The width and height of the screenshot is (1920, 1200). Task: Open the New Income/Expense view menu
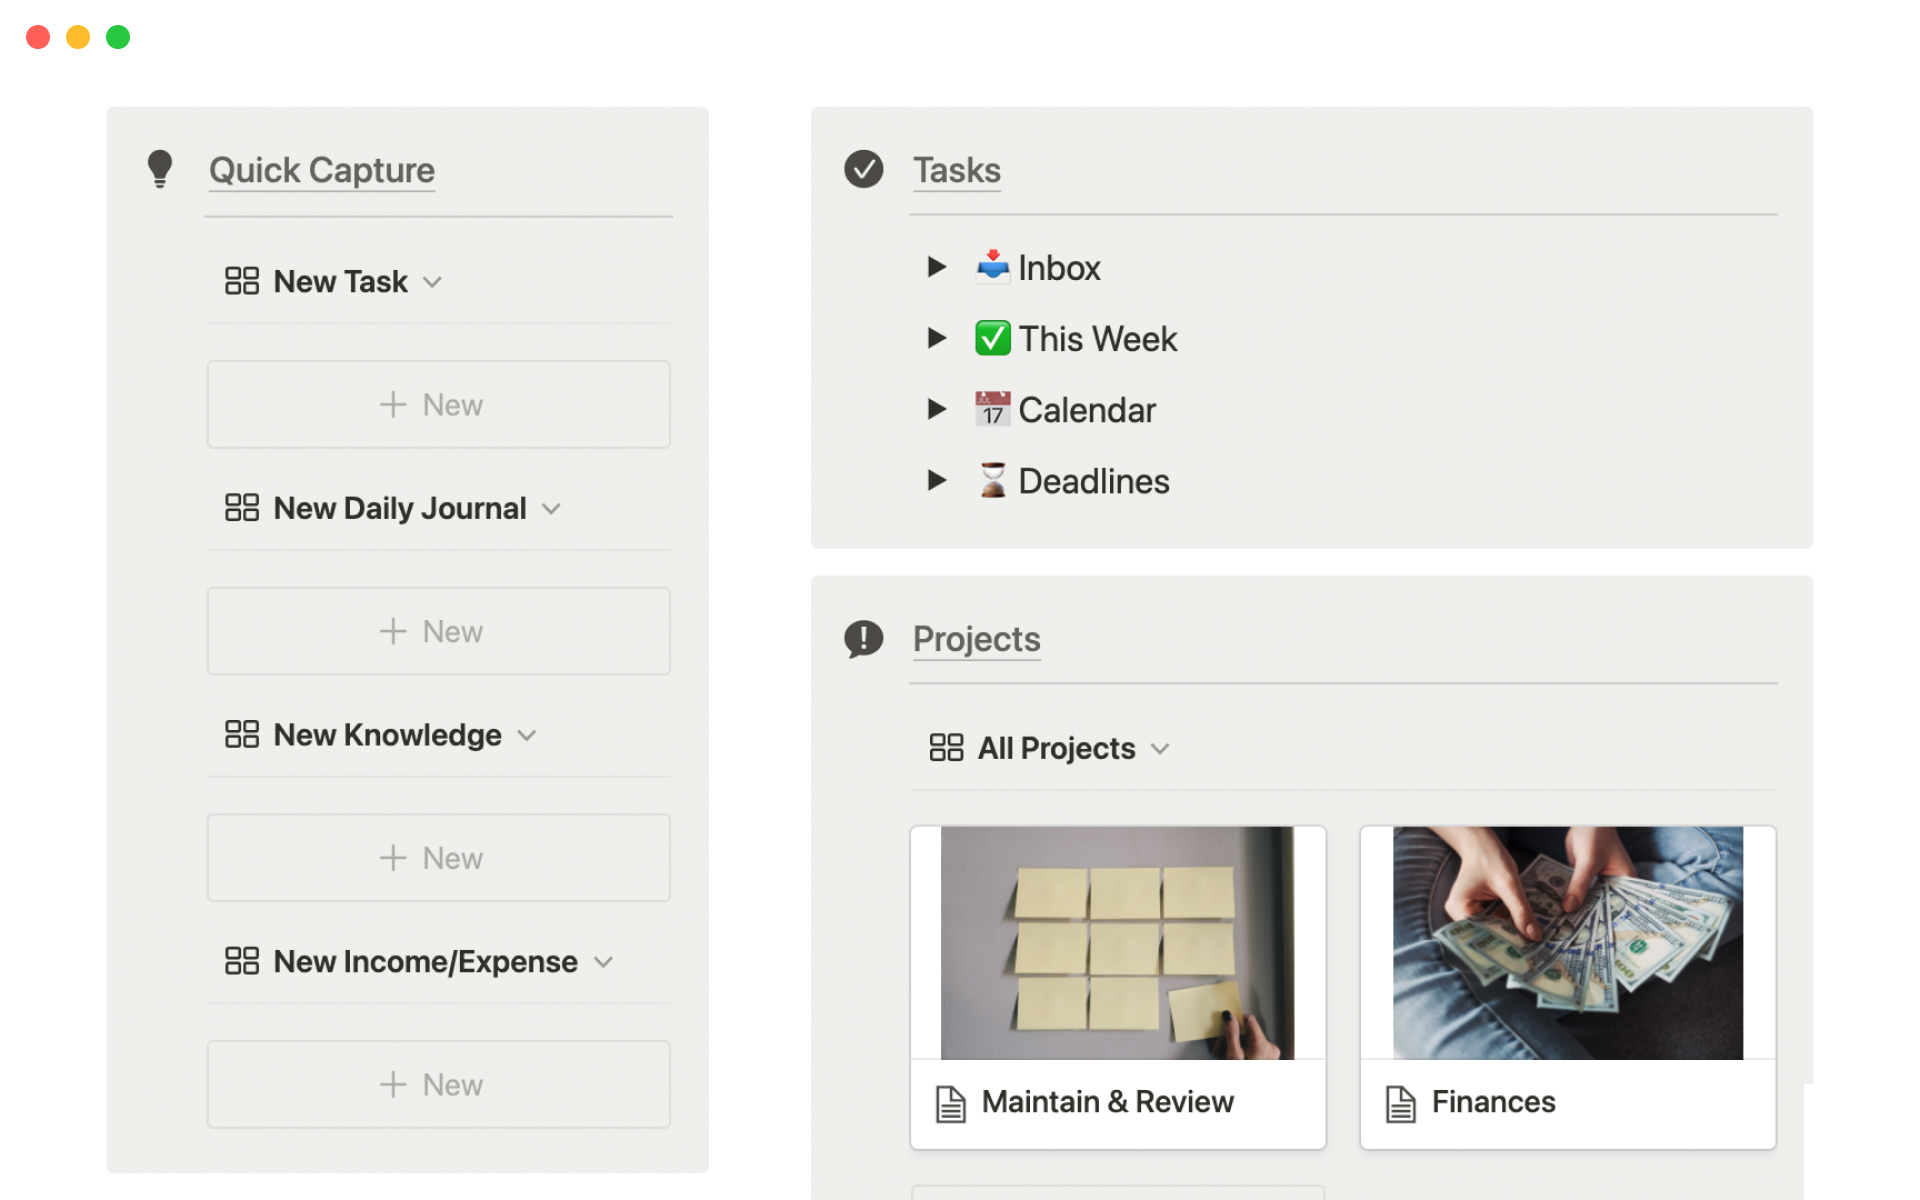(x=603, y=962)
